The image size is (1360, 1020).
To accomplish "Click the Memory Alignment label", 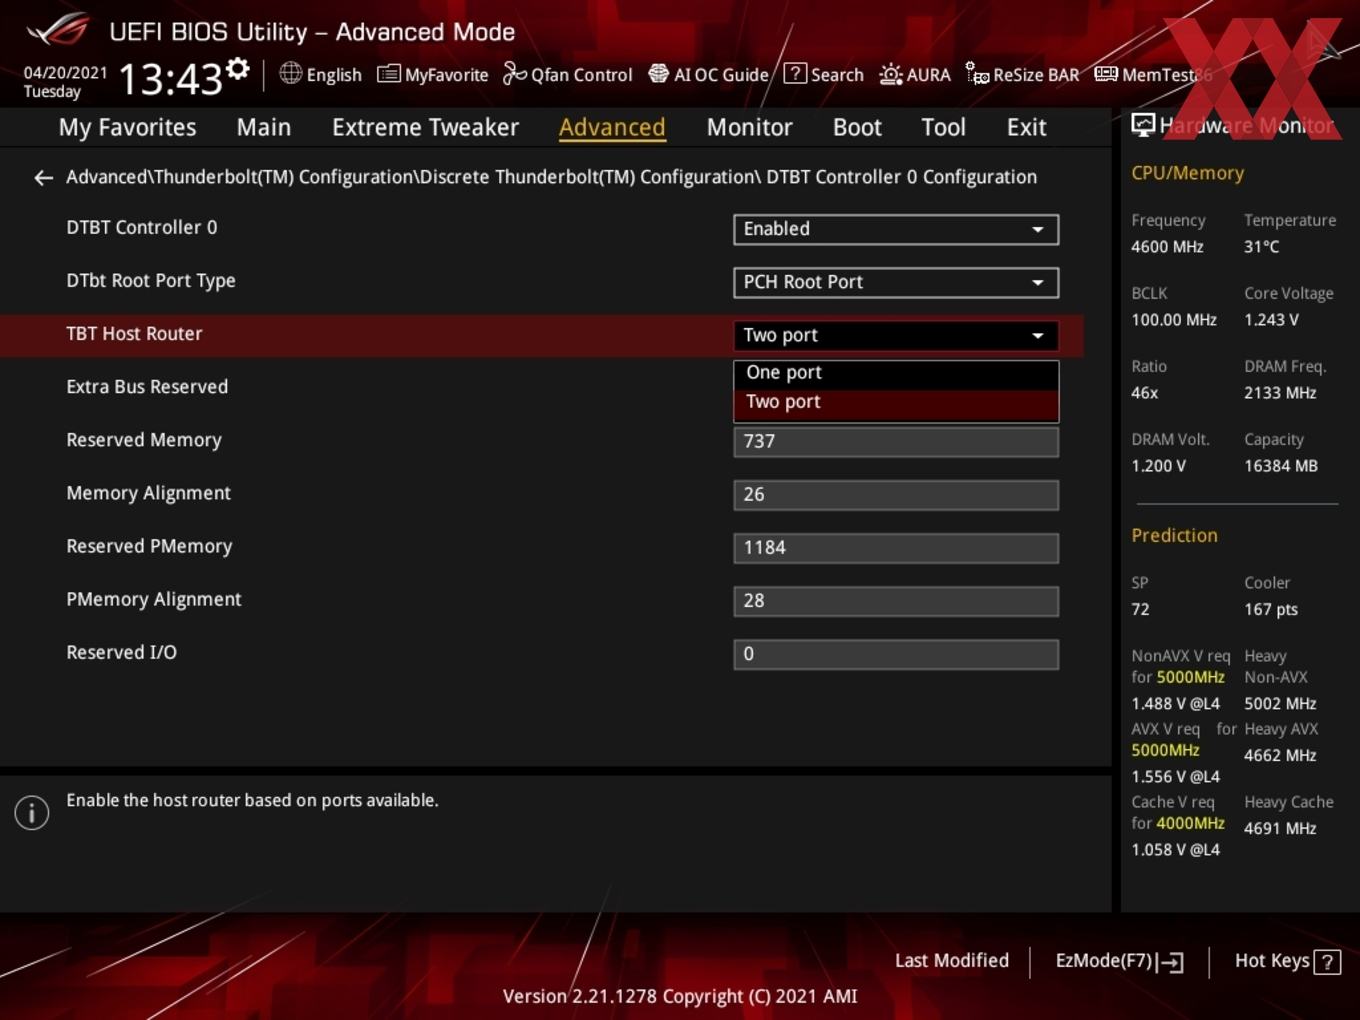I will point(148,493).
